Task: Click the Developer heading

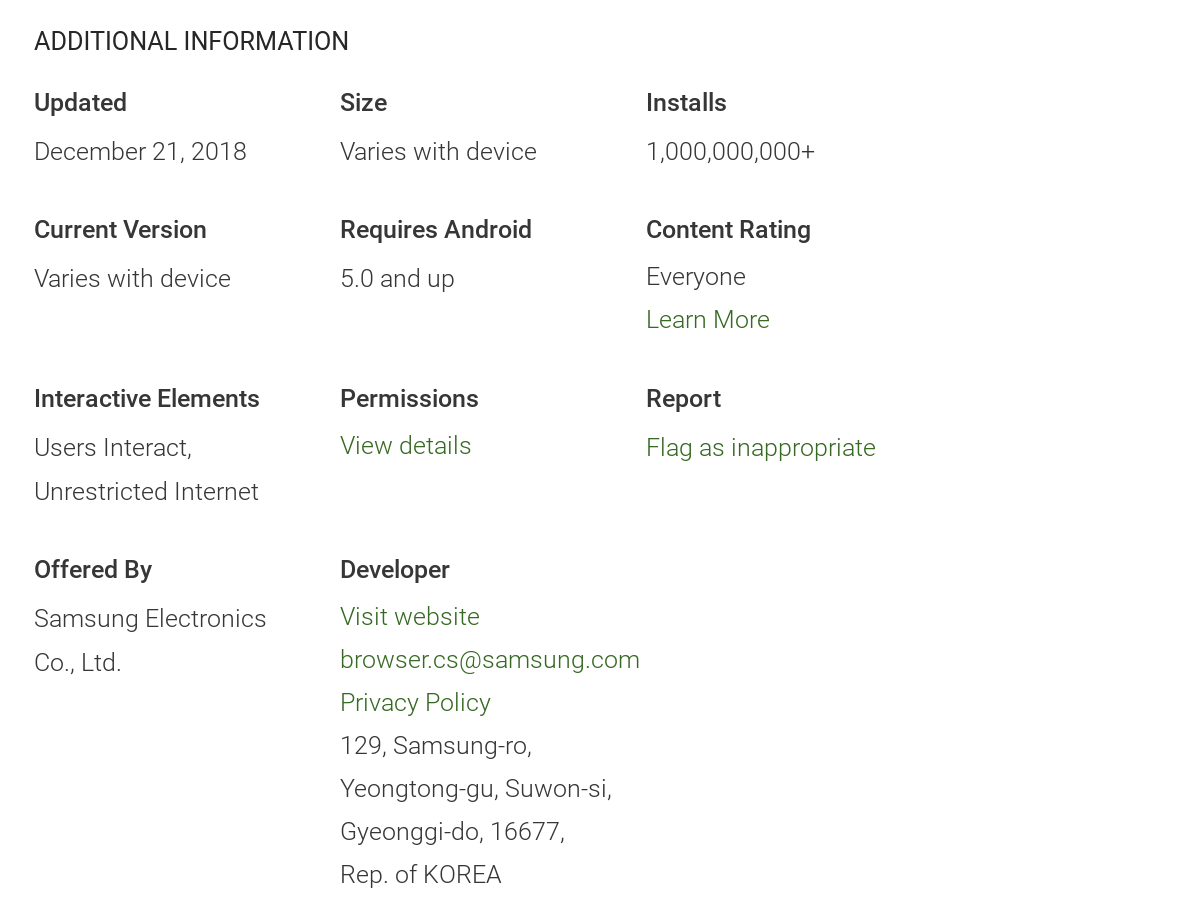Action: coord(394,570)
